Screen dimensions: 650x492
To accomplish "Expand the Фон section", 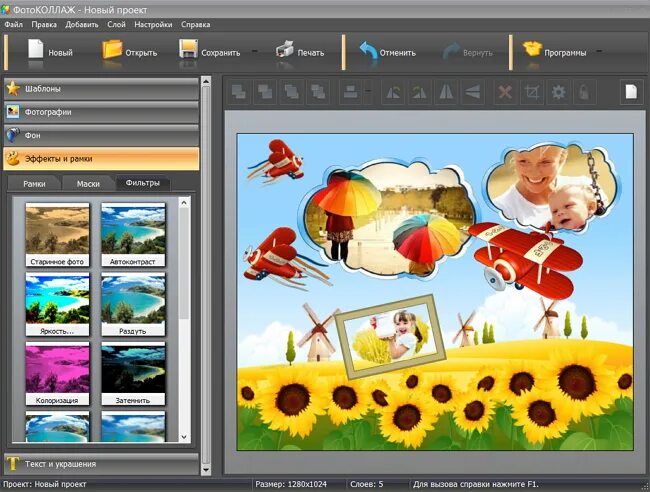I will (101, 135).
